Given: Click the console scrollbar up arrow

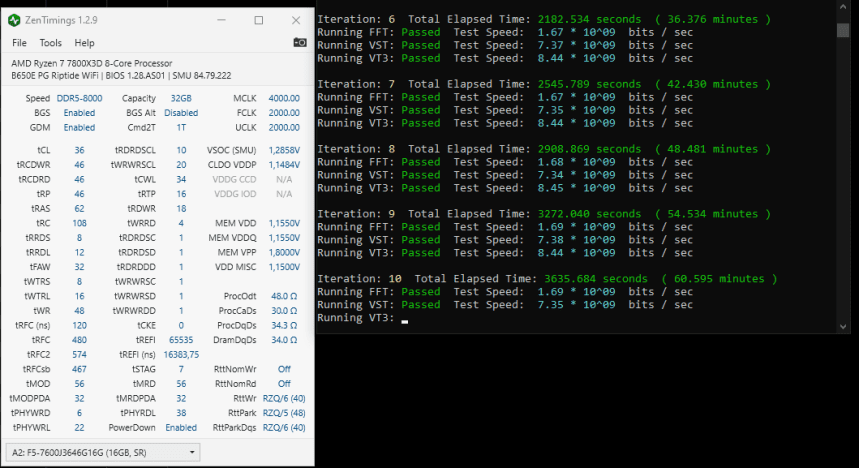Looking at the screenshot, I should click(x=843, y=7).
